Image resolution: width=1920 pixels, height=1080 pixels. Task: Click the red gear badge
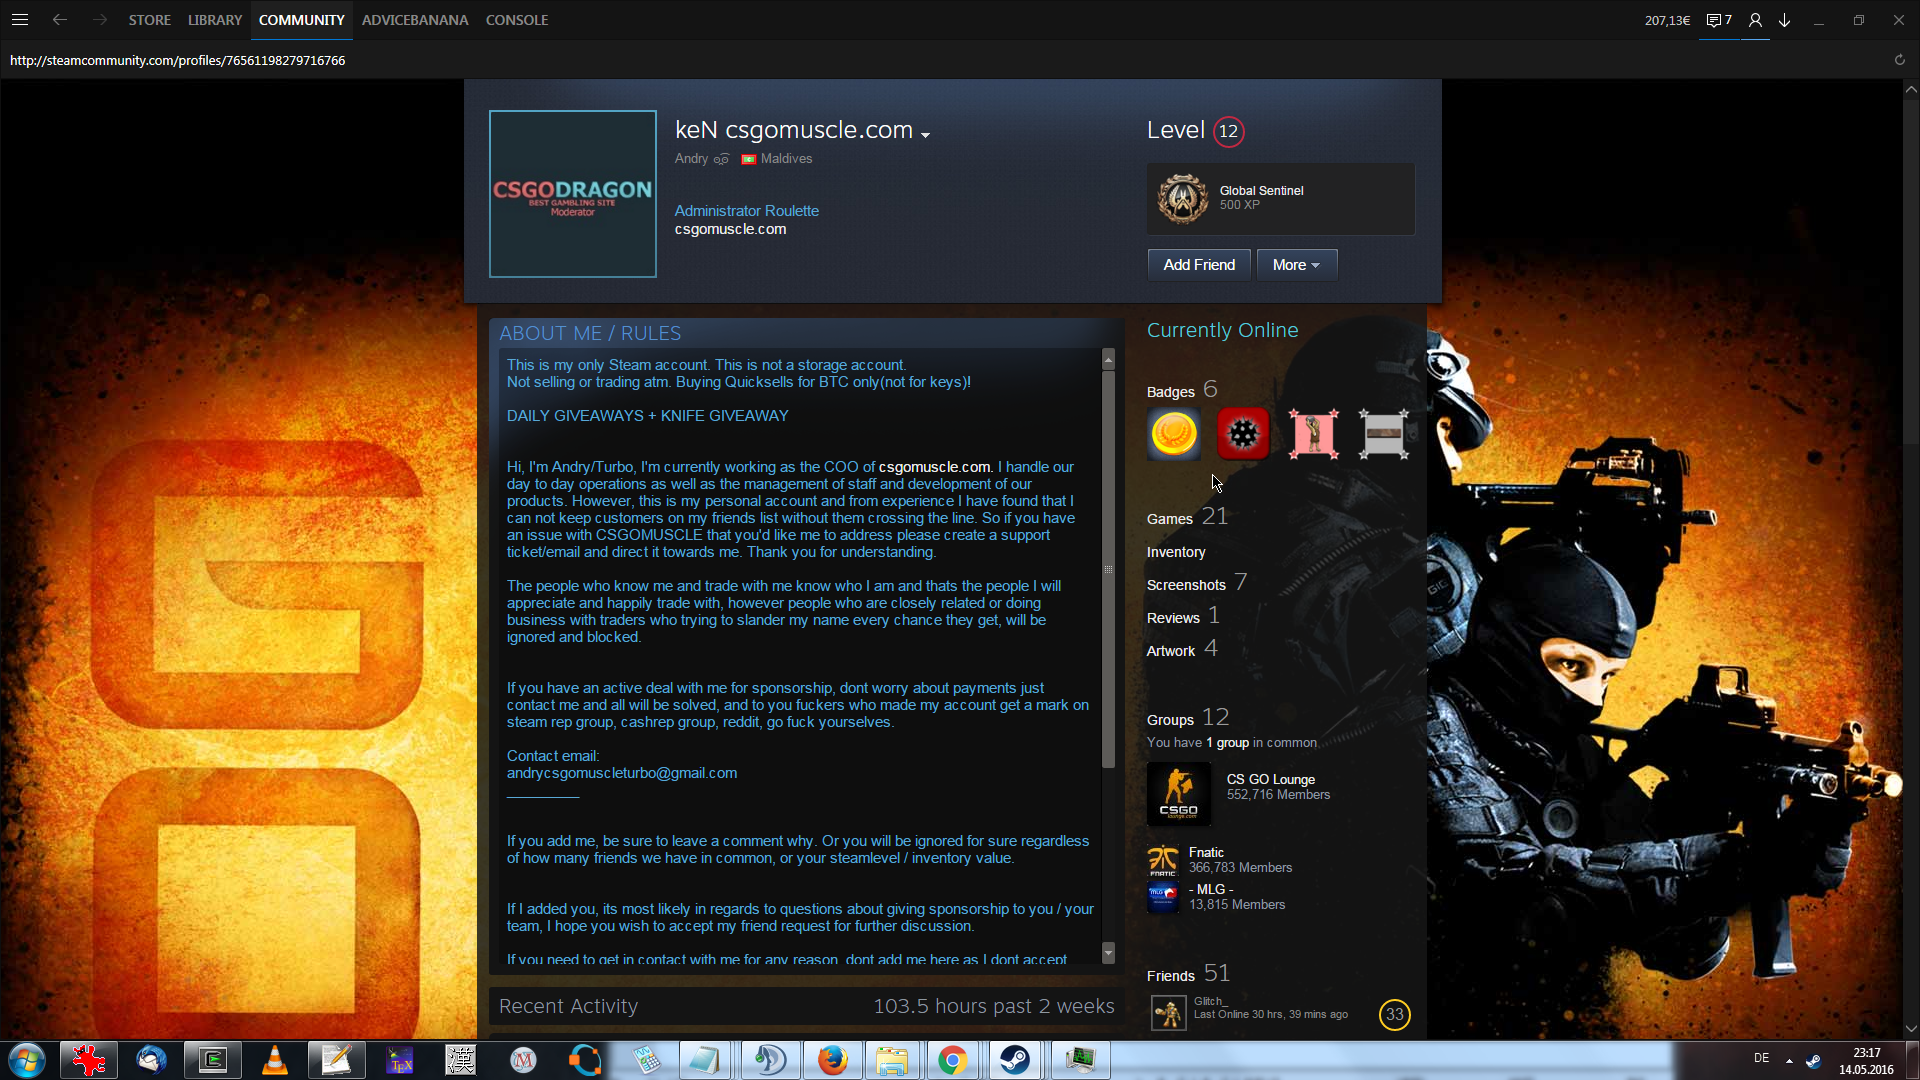coord(1243,434)
